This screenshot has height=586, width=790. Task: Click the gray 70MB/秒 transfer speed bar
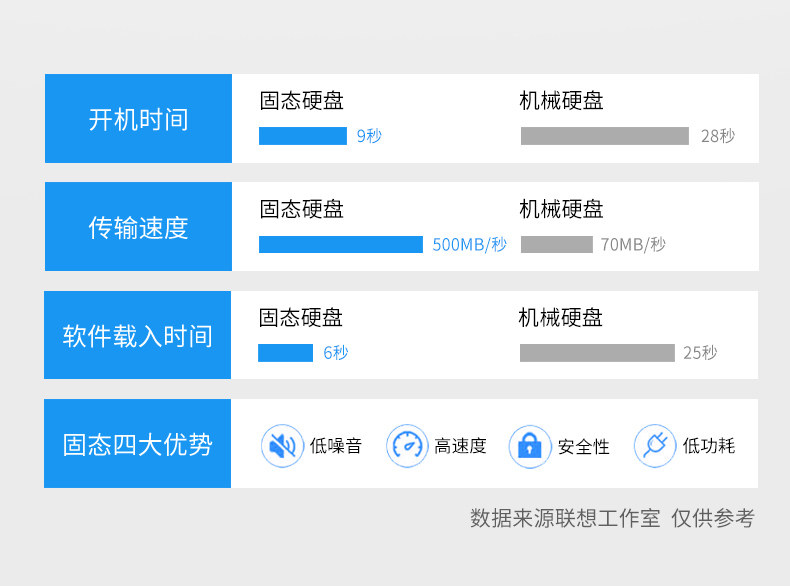[x=556, y=244]
